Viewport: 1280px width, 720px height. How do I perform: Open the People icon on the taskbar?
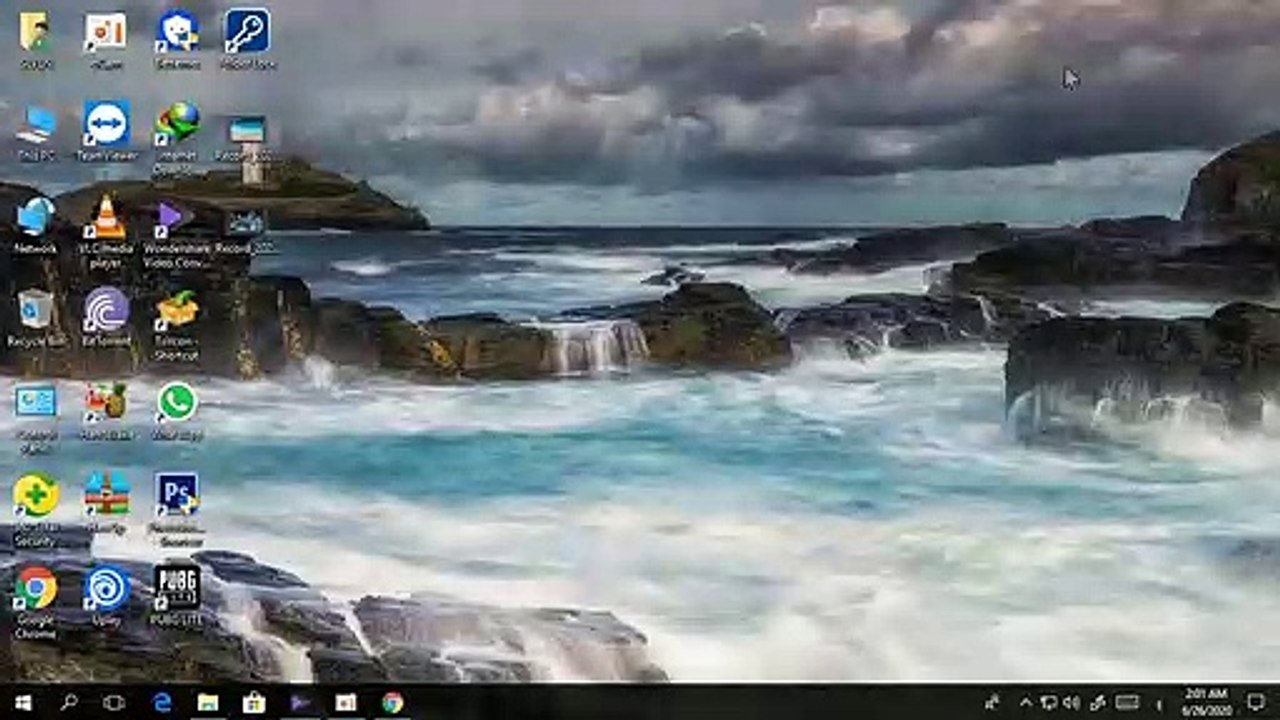click(x=992, y=702)
